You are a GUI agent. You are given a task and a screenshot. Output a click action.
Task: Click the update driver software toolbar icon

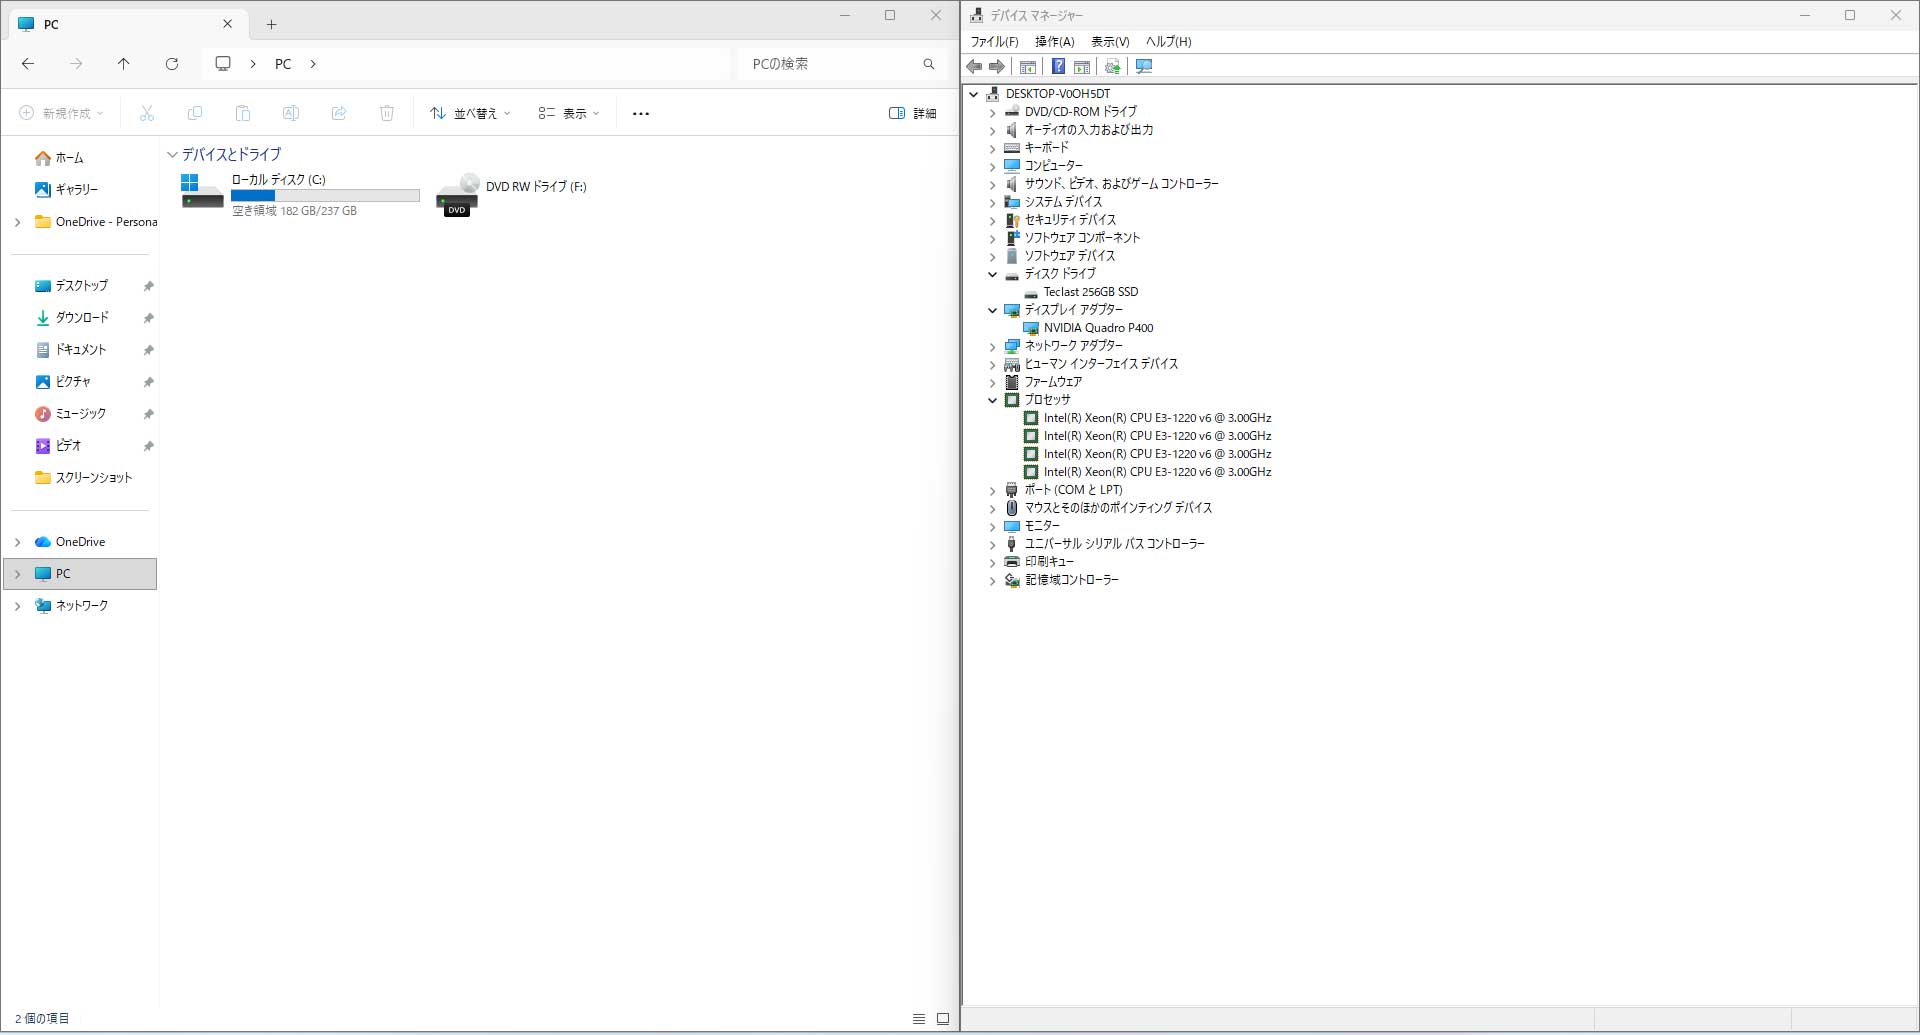coord(1112,67)
